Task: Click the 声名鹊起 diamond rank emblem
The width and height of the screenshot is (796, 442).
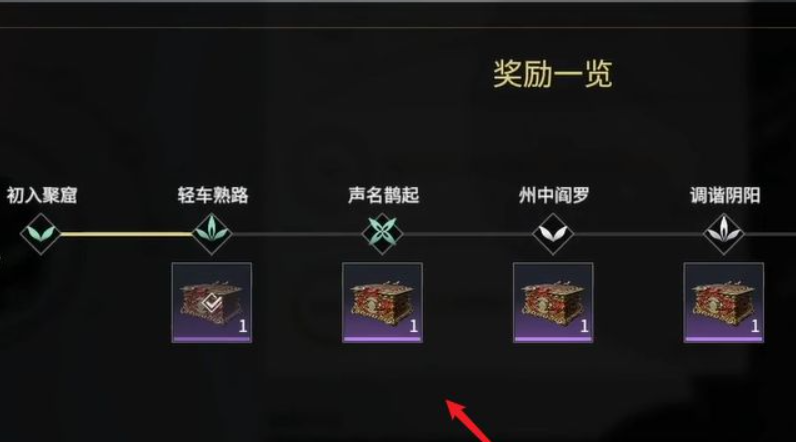Action: 383,234
